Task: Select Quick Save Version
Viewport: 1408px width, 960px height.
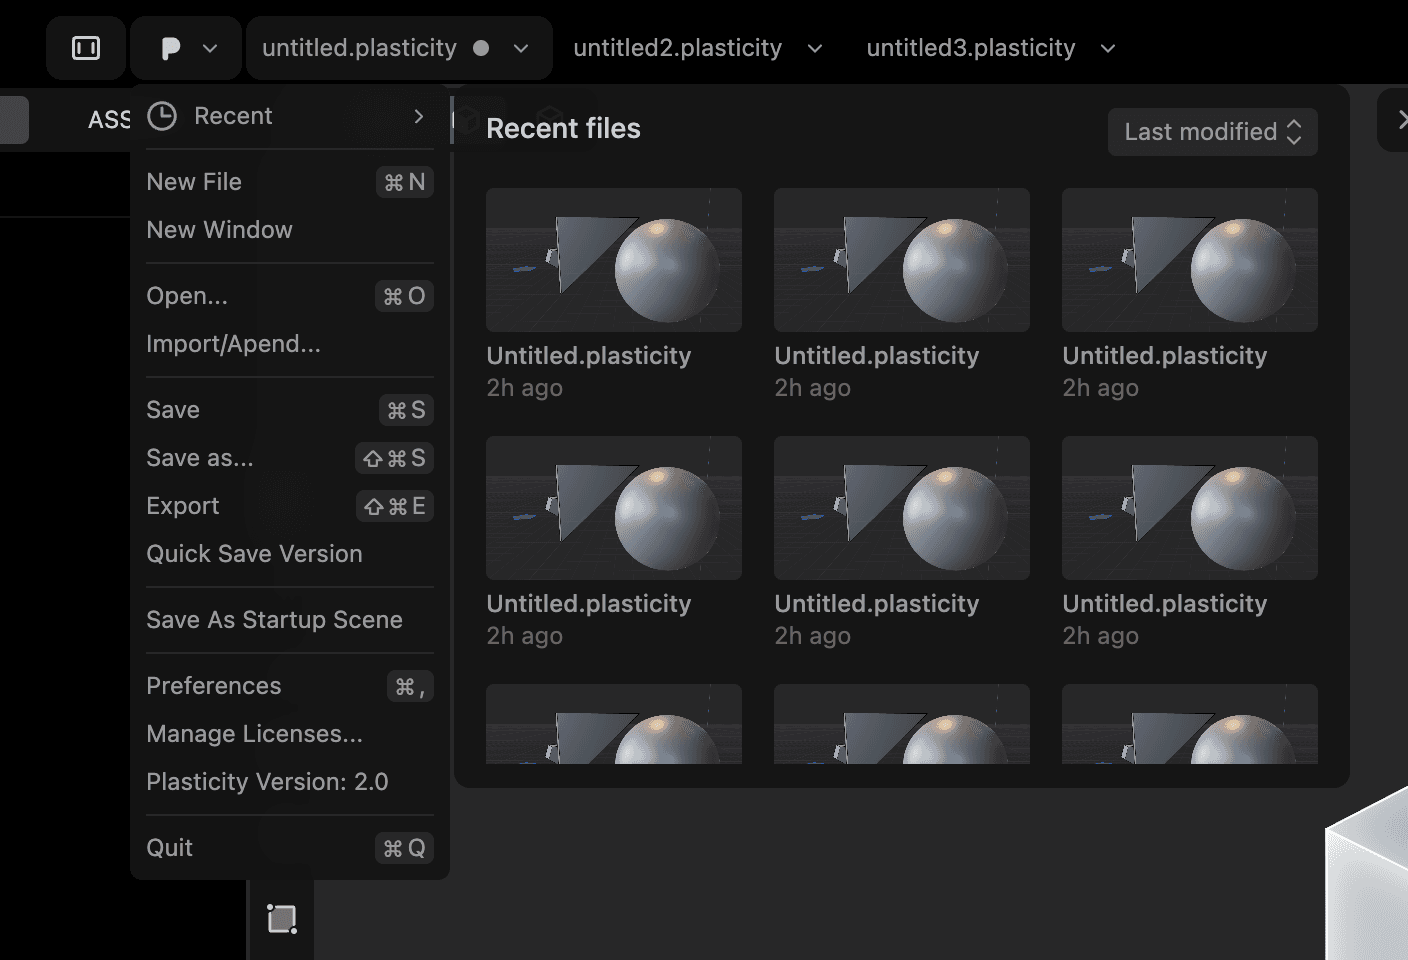Action: pyautogui.click(x=254, y=554)
